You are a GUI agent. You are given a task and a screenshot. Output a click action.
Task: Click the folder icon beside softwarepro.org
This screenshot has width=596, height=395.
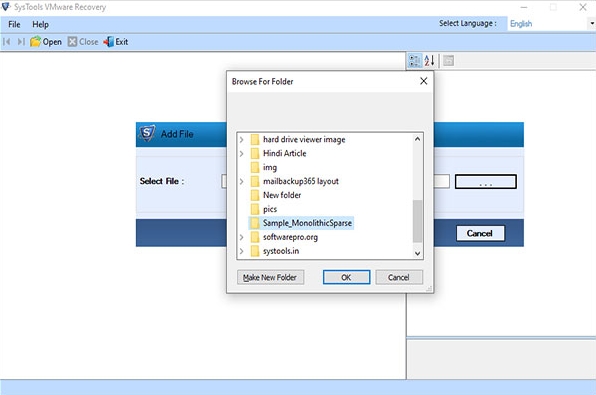255,237
